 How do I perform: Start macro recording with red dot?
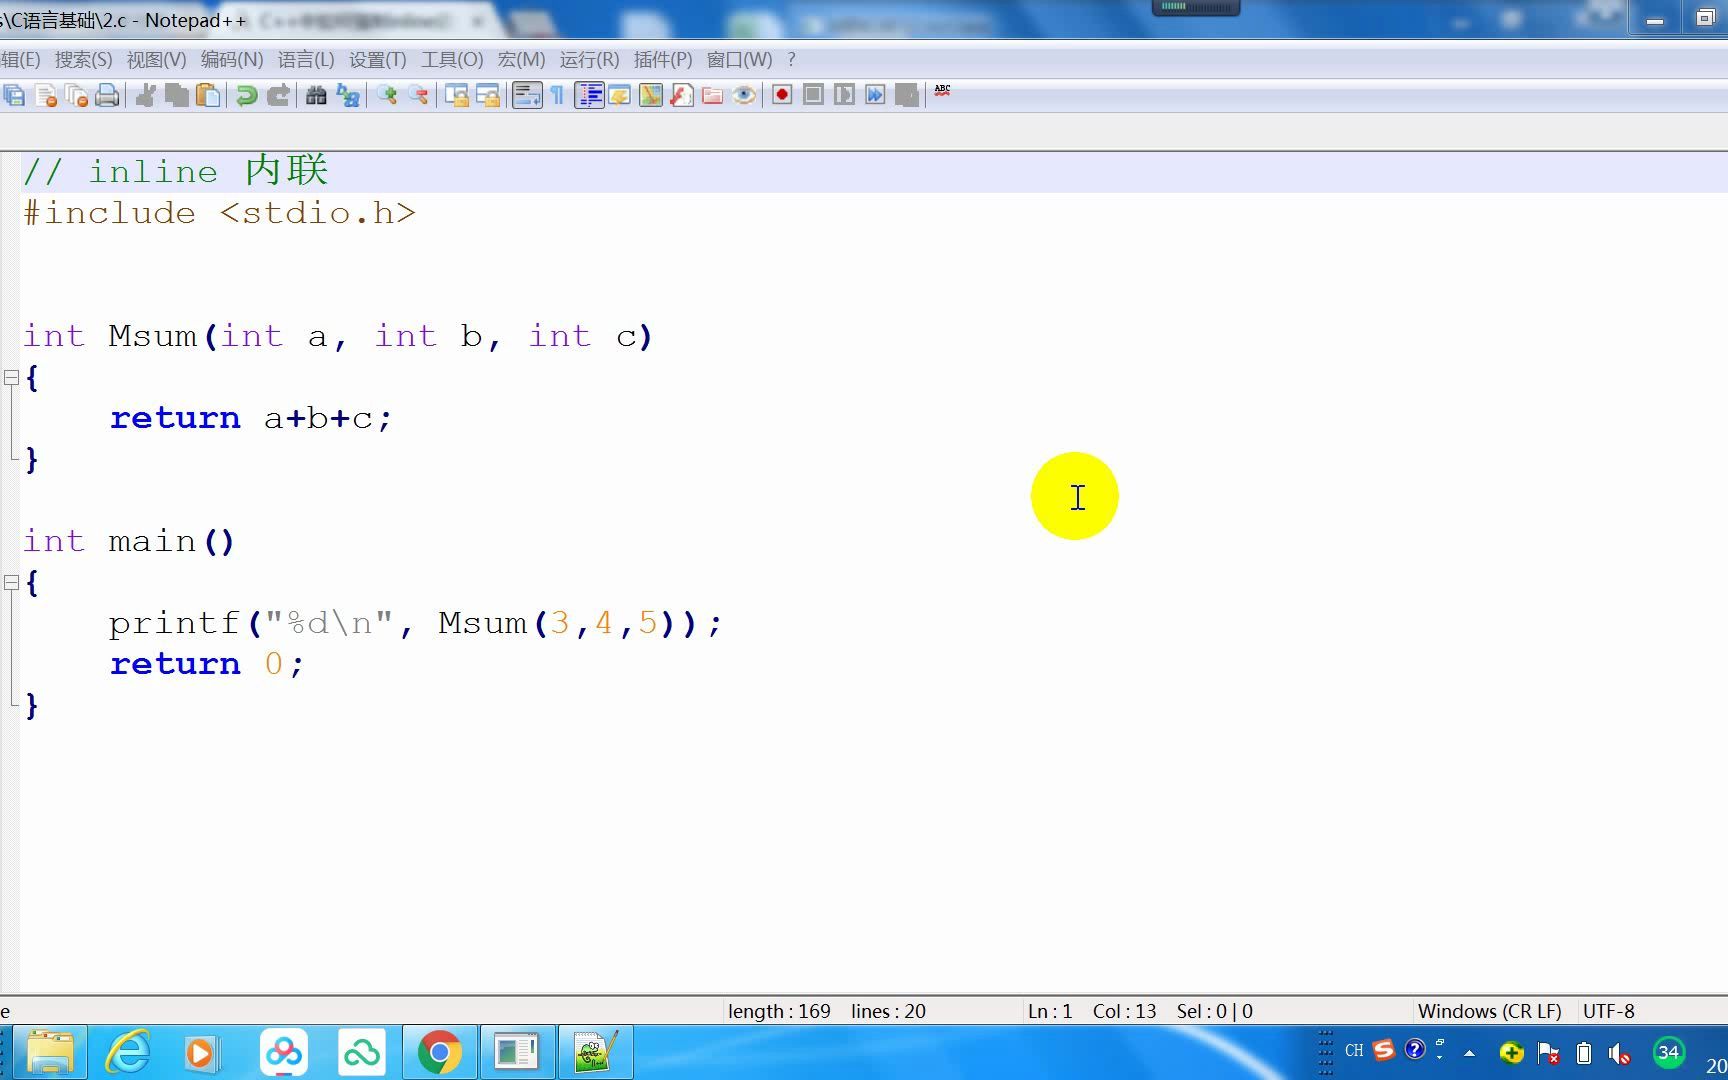point(783,95)
